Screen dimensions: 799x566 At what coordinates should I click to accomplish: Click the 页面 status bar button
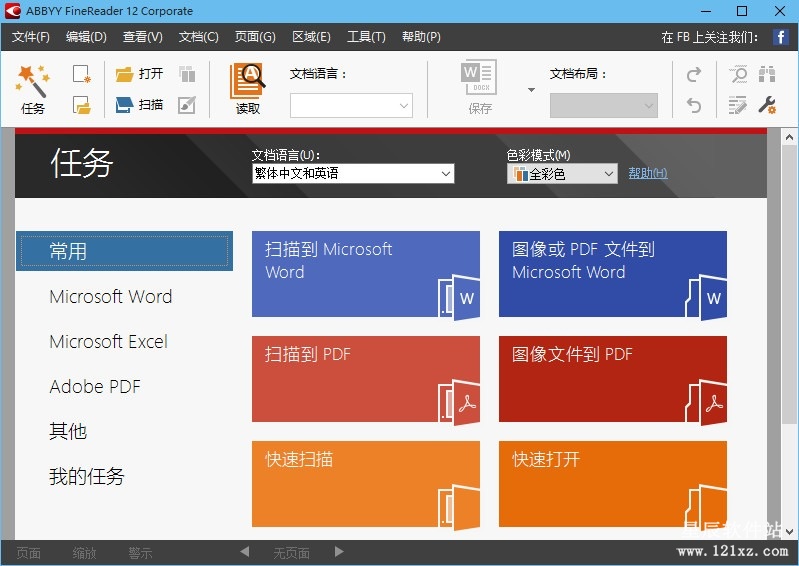[x=29, y=553]
